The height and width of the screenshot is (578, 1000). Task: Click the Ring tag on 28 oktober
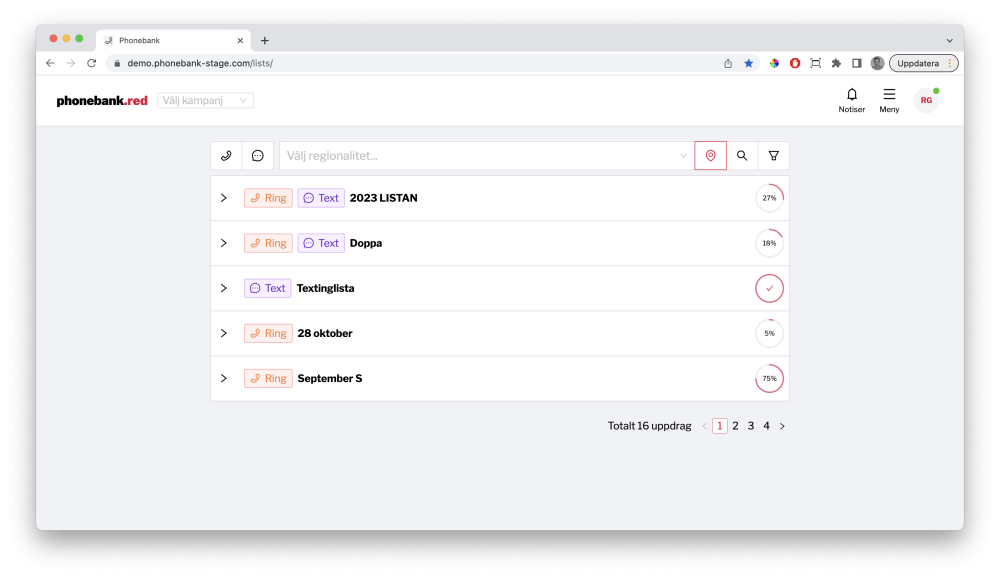coord(268,334)
